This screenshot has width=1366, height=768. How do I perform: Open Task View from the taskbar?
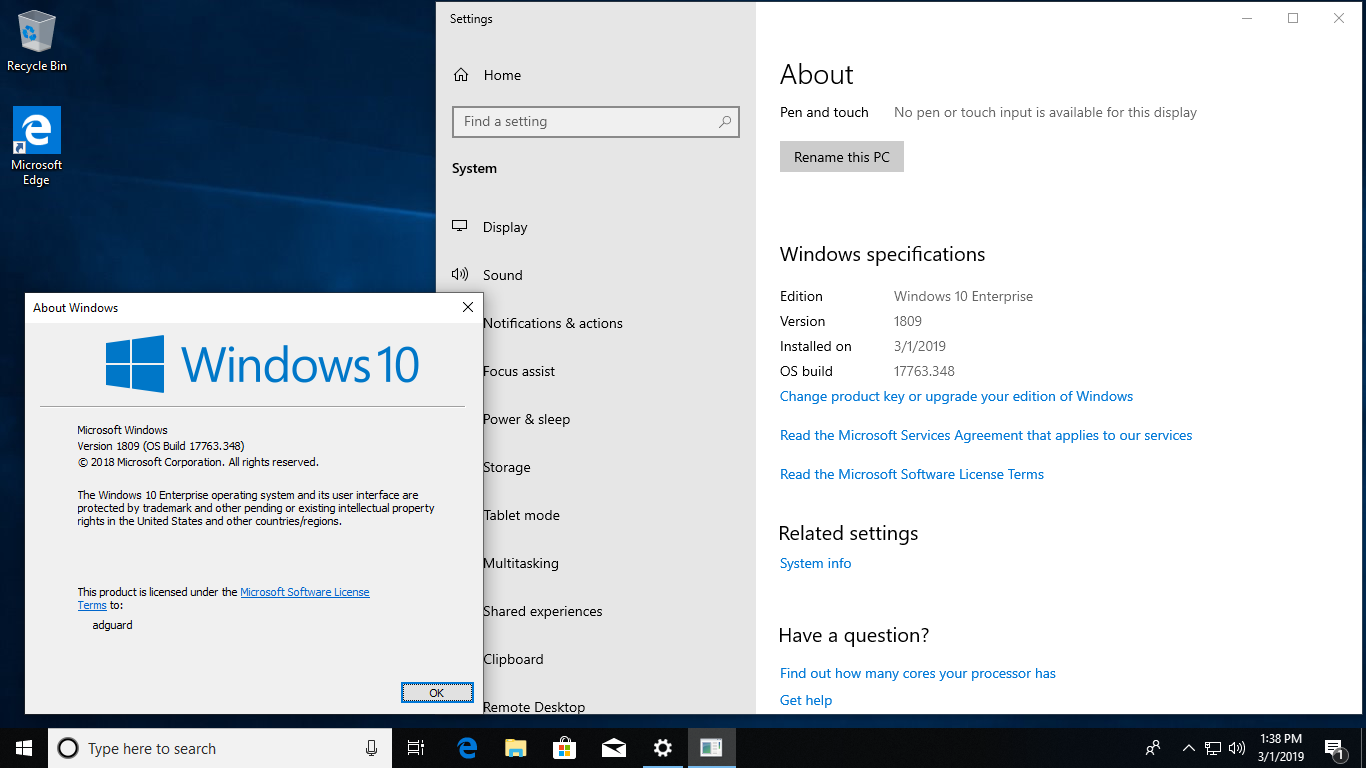click(416, 748)
